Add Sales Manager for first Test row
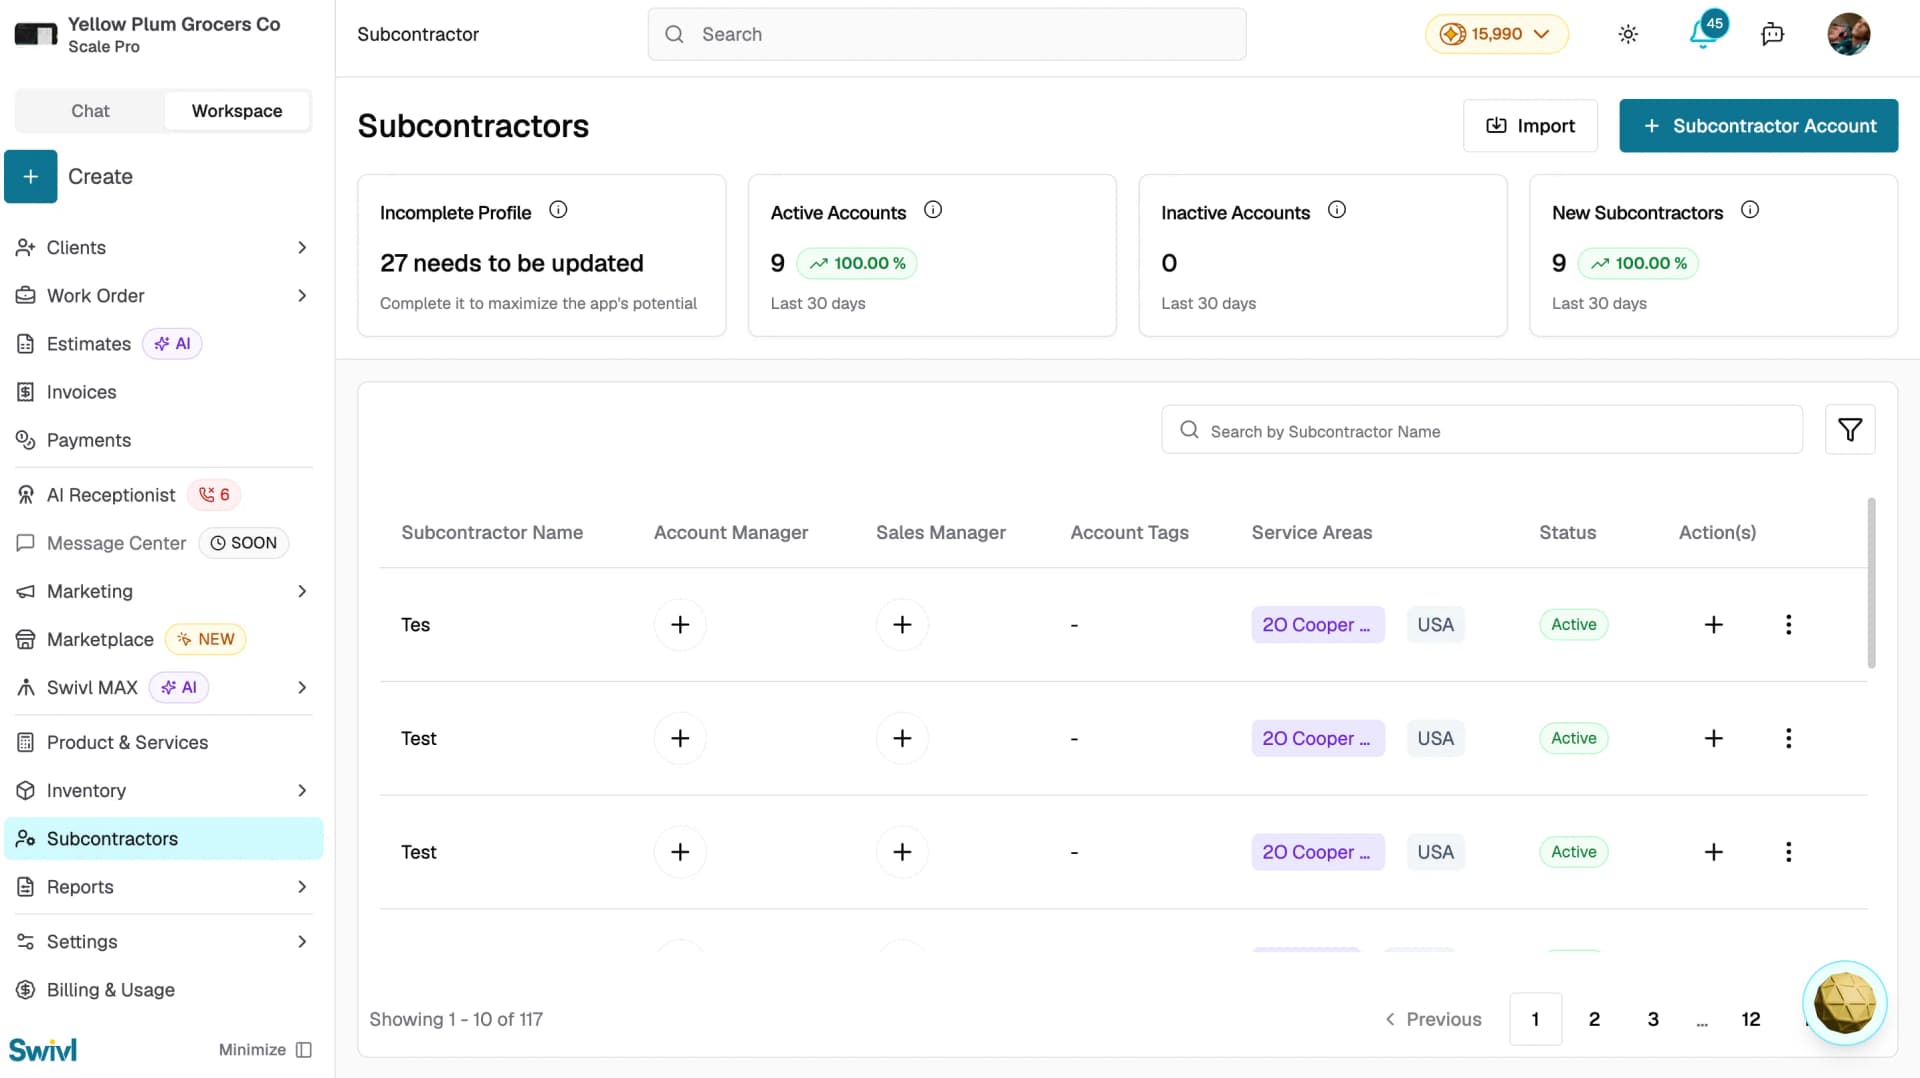 click(x=902, y=739)
